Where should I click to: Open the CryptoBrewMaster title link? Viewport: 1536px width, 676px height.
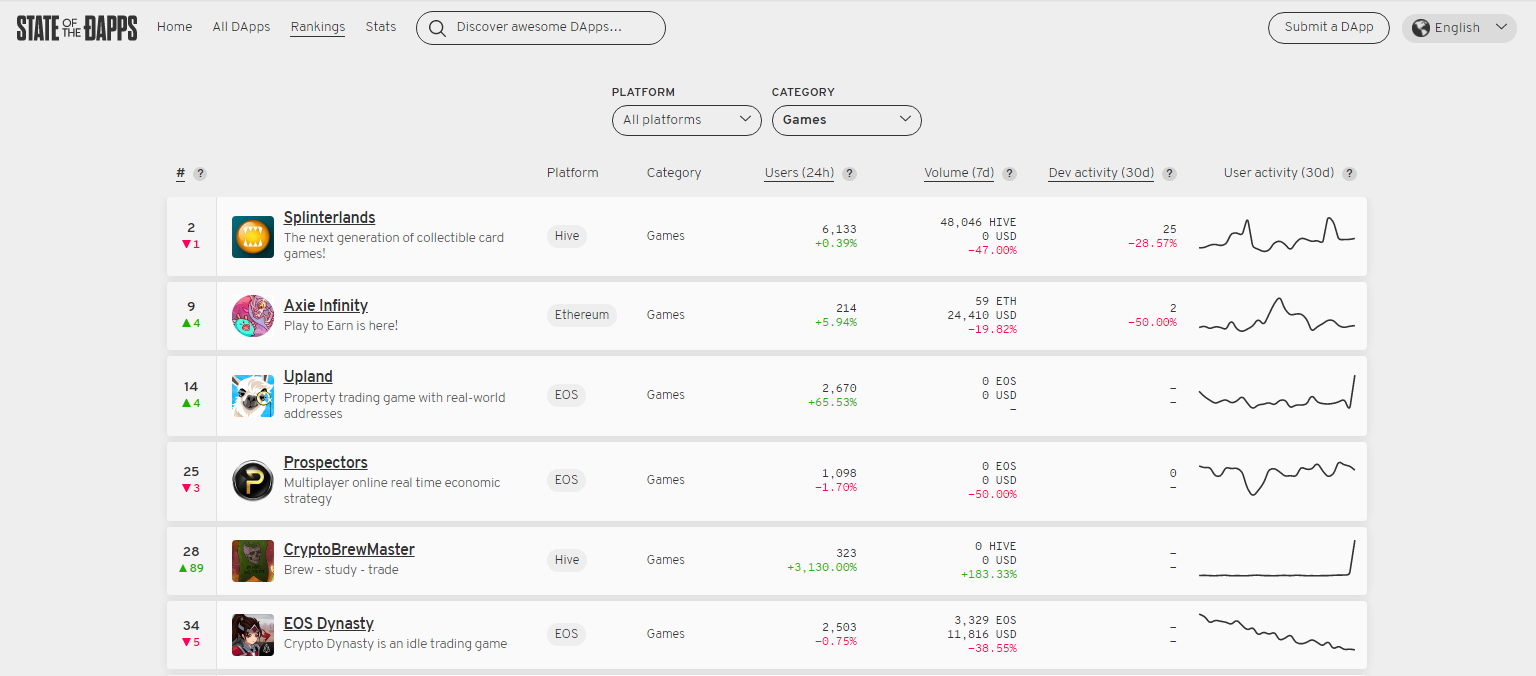[349, 550]
